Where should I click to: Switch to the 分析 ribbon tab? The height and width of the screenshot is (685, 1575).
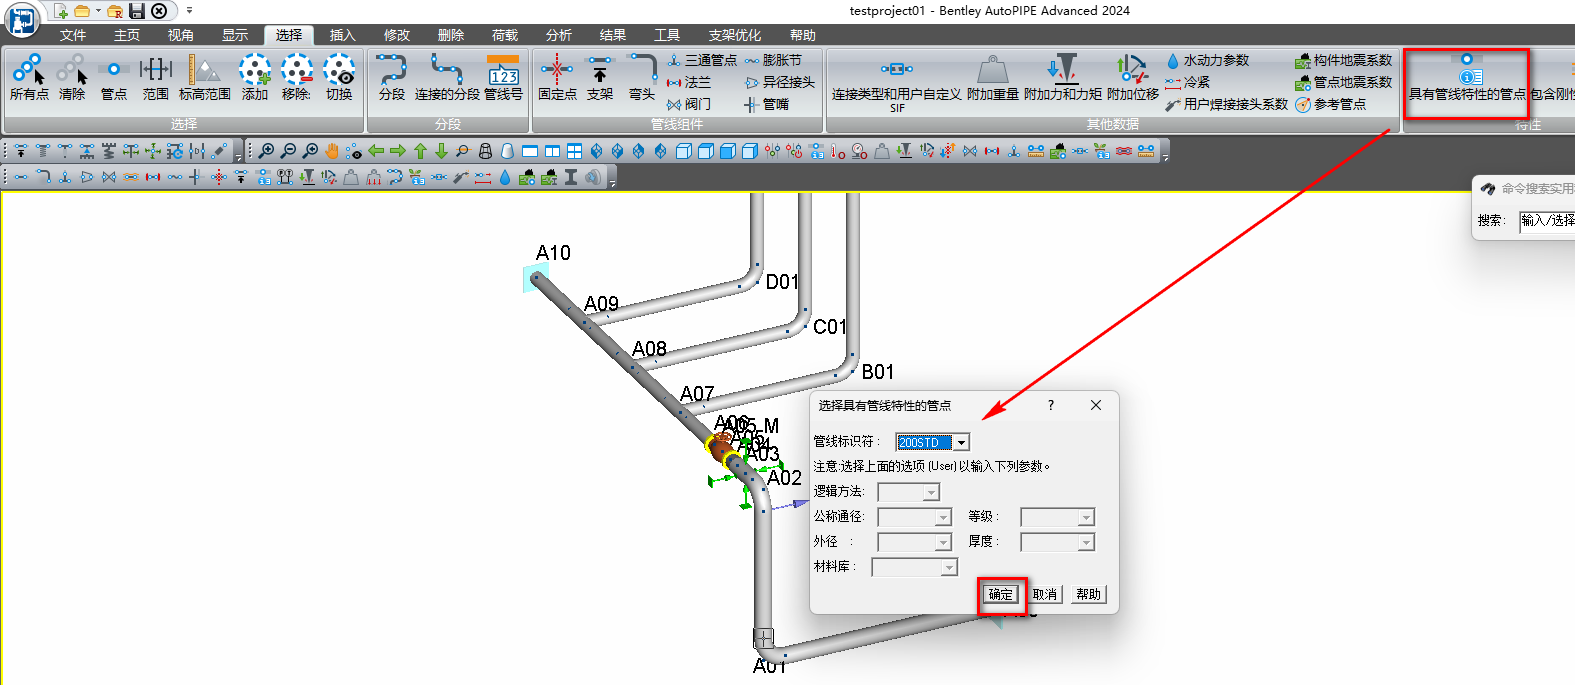(x=559, y=35)
